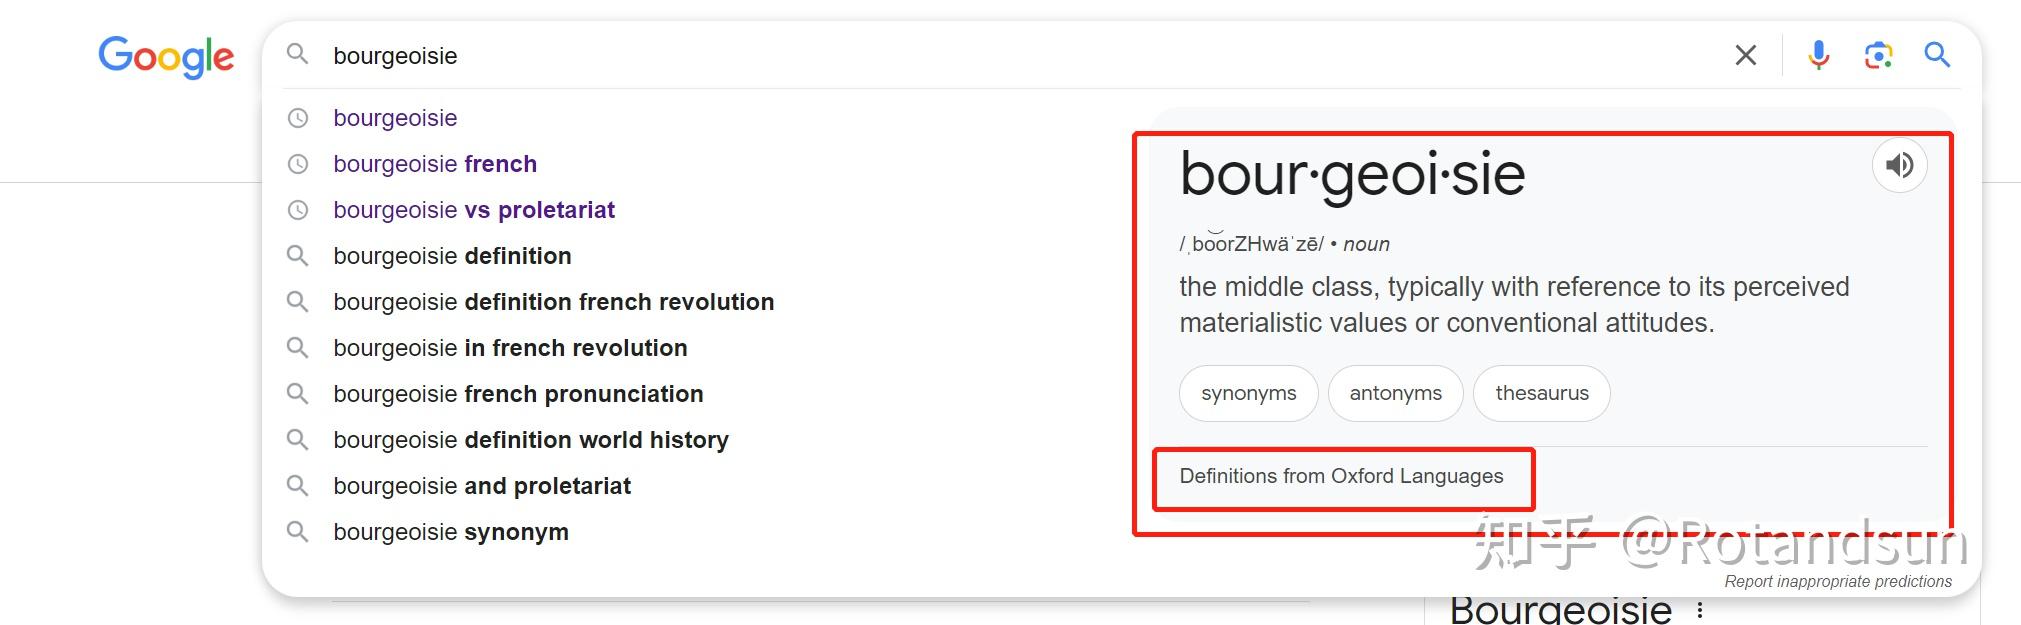Click 'Report inappropriate predictions' link
Viewport: 2021px width, 625px height.
click(x=1838, y=582)
